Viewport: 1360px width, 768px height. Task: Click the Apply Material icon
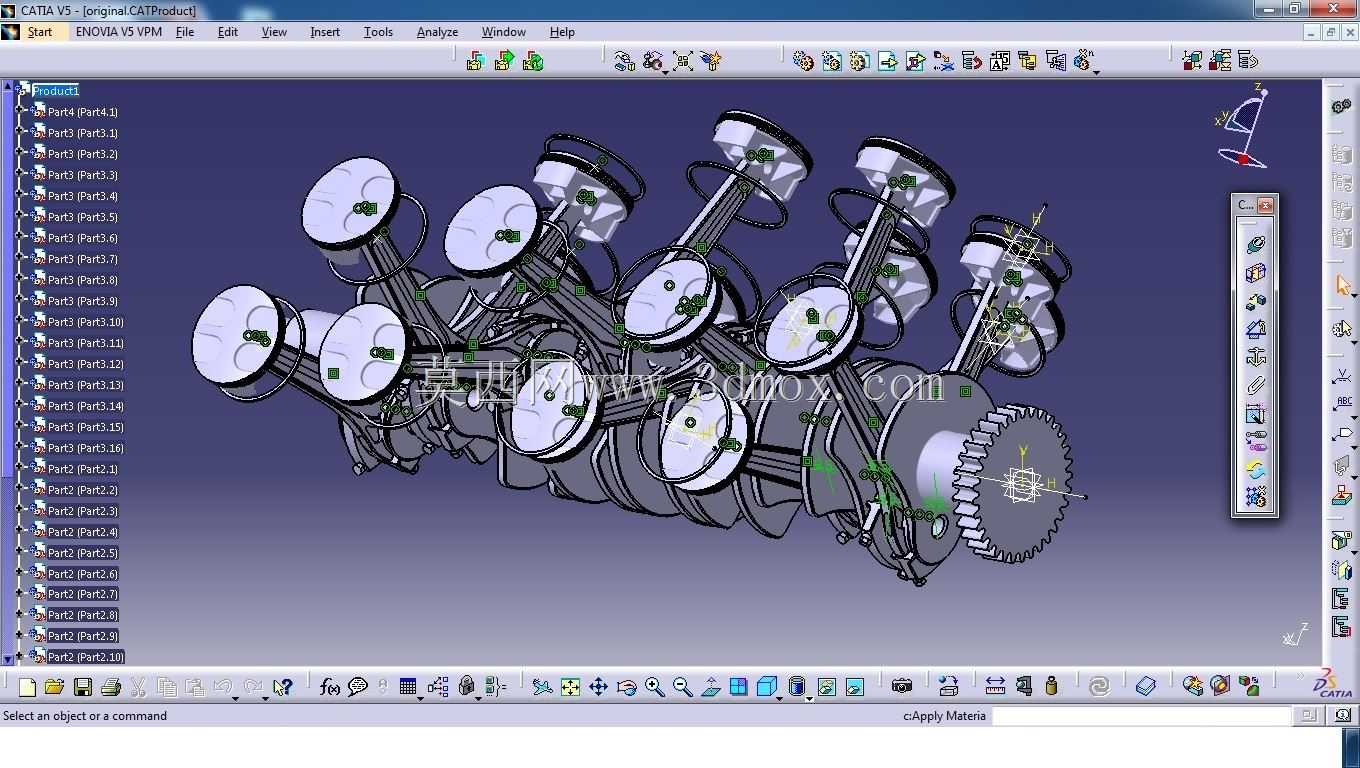tap(1146, 686)
